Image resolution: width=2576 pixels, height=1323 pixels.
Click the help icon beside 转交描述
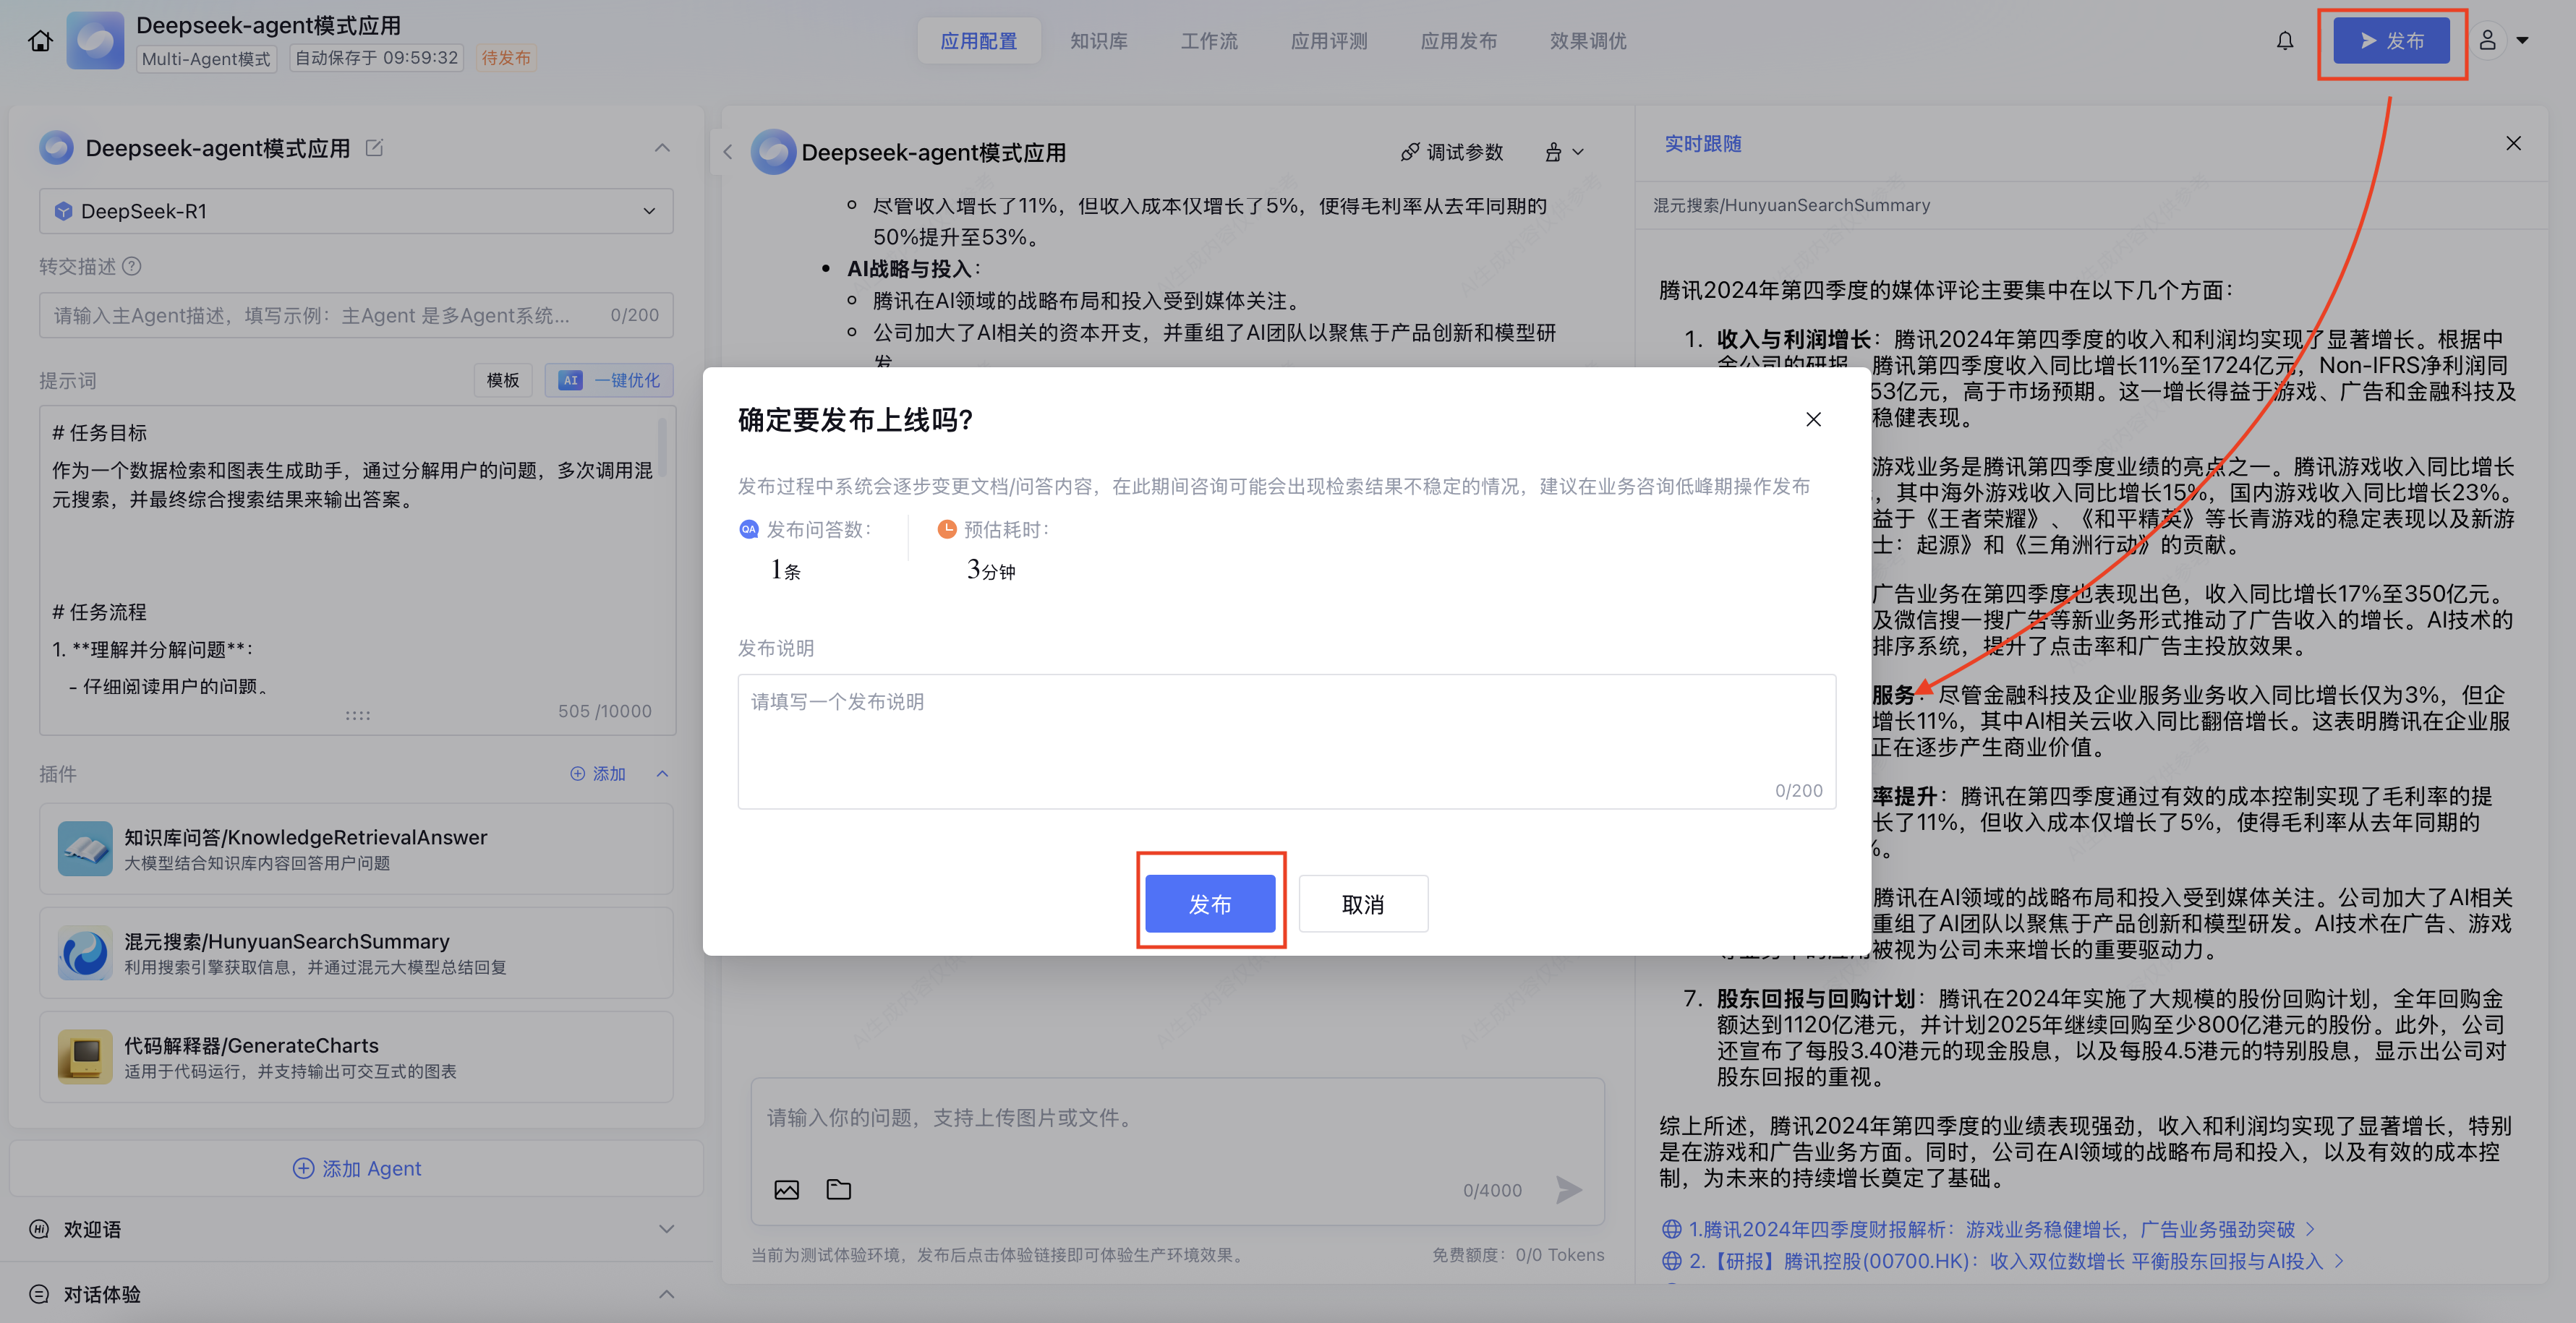coord(132,266)
